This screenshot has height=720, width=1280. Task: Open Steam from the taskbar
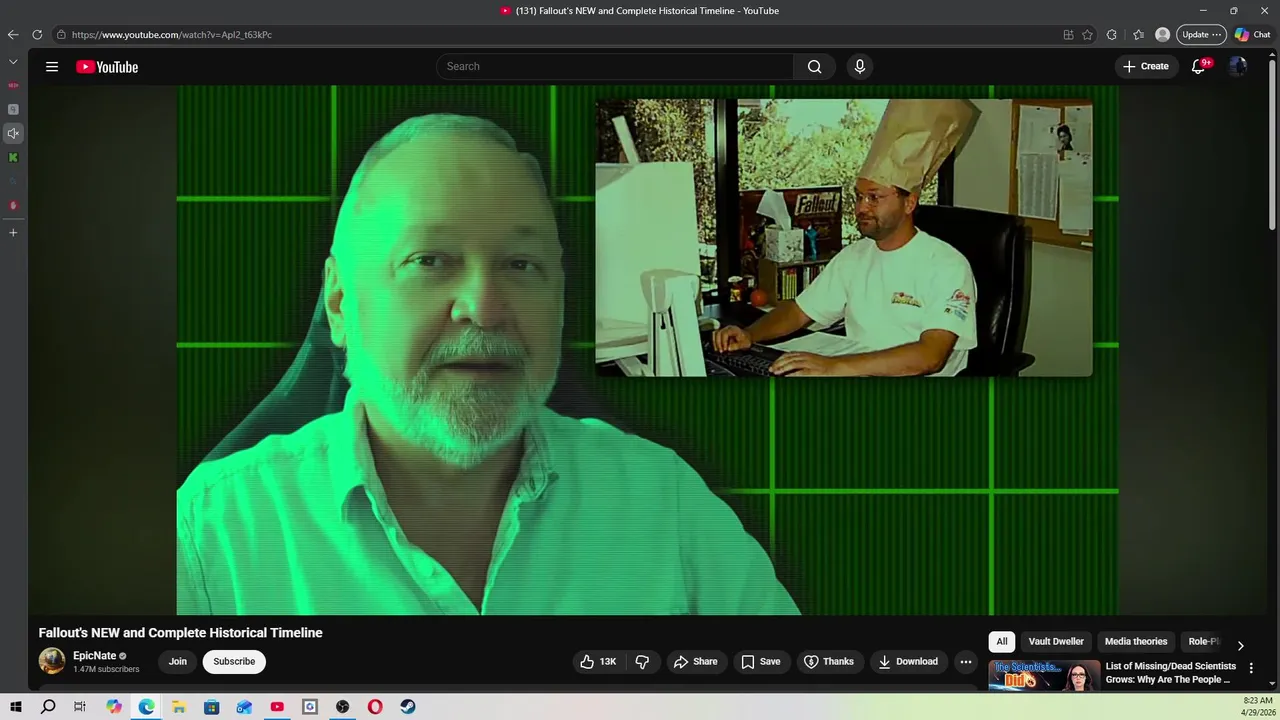408,707
